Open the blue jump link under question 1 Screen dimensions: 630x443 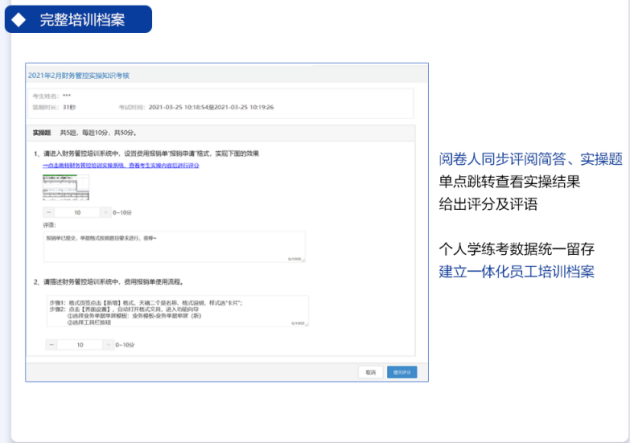[x=121, y=165]
